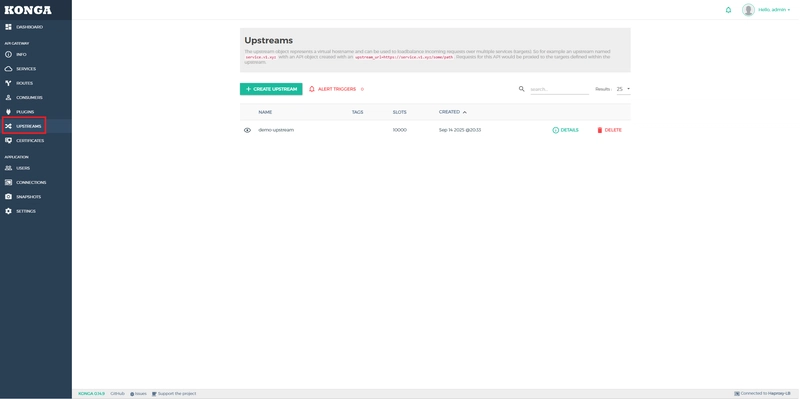Click the Plugins plug icon
Screen dimensions: 800x399
click(8, 112)
